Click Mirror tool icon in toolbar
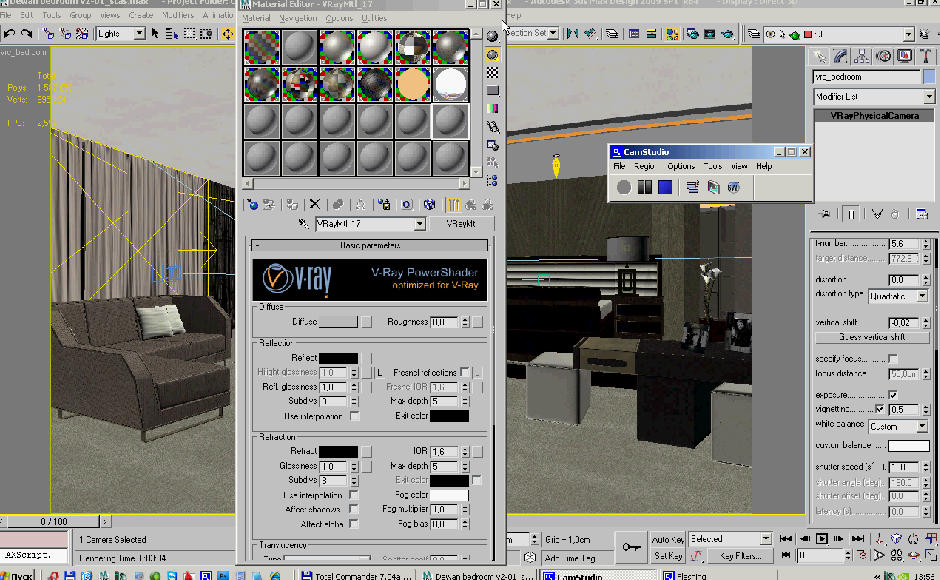Viewport: 940px width, 580px height. tap(573, 34)
